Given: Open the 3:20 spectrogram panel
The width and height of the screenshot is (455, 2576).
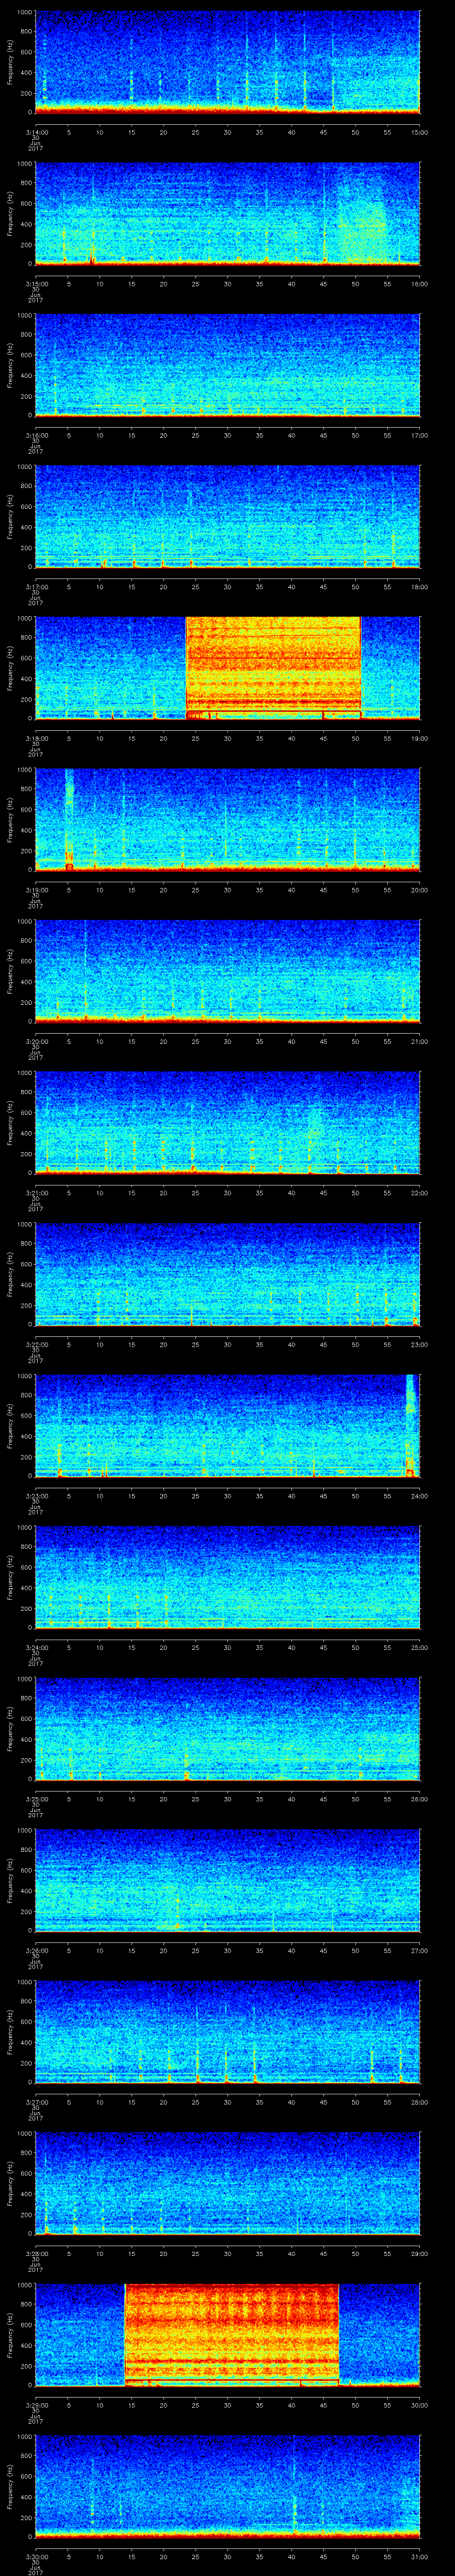Looking at the screenshot, I should [x=227, y=970].
